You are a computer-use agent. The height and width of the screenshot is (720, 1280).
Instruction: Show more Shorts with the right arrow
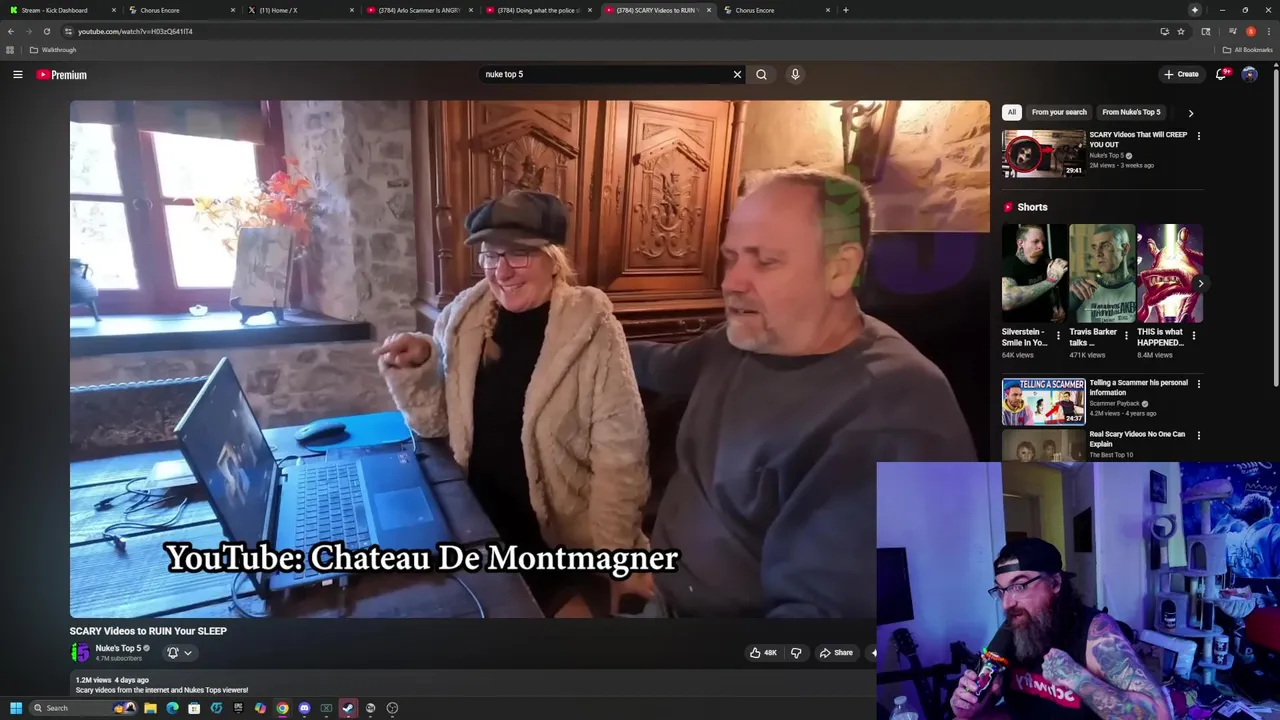[1200, 284]
